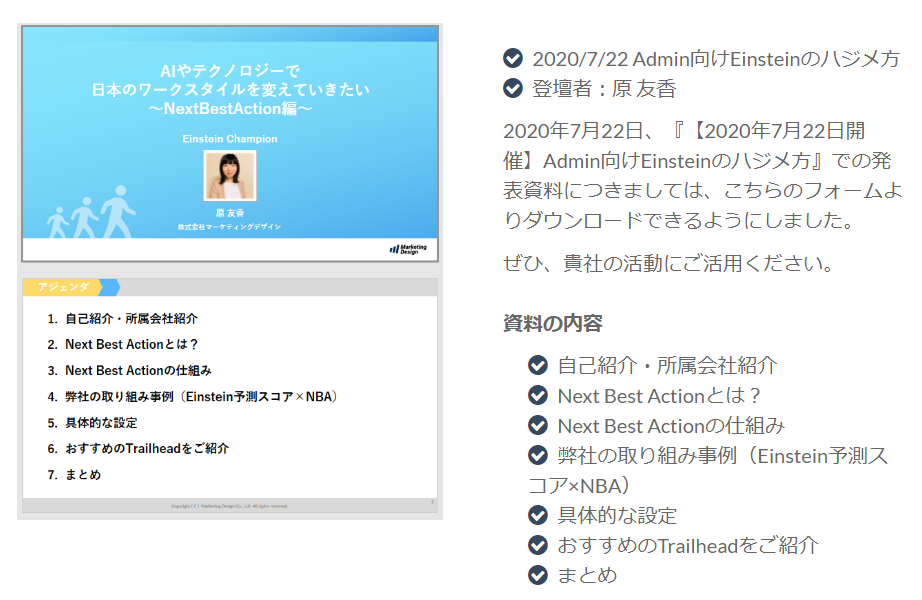
Task: Select the presenter photo of 原 友香
Action: 230,176
